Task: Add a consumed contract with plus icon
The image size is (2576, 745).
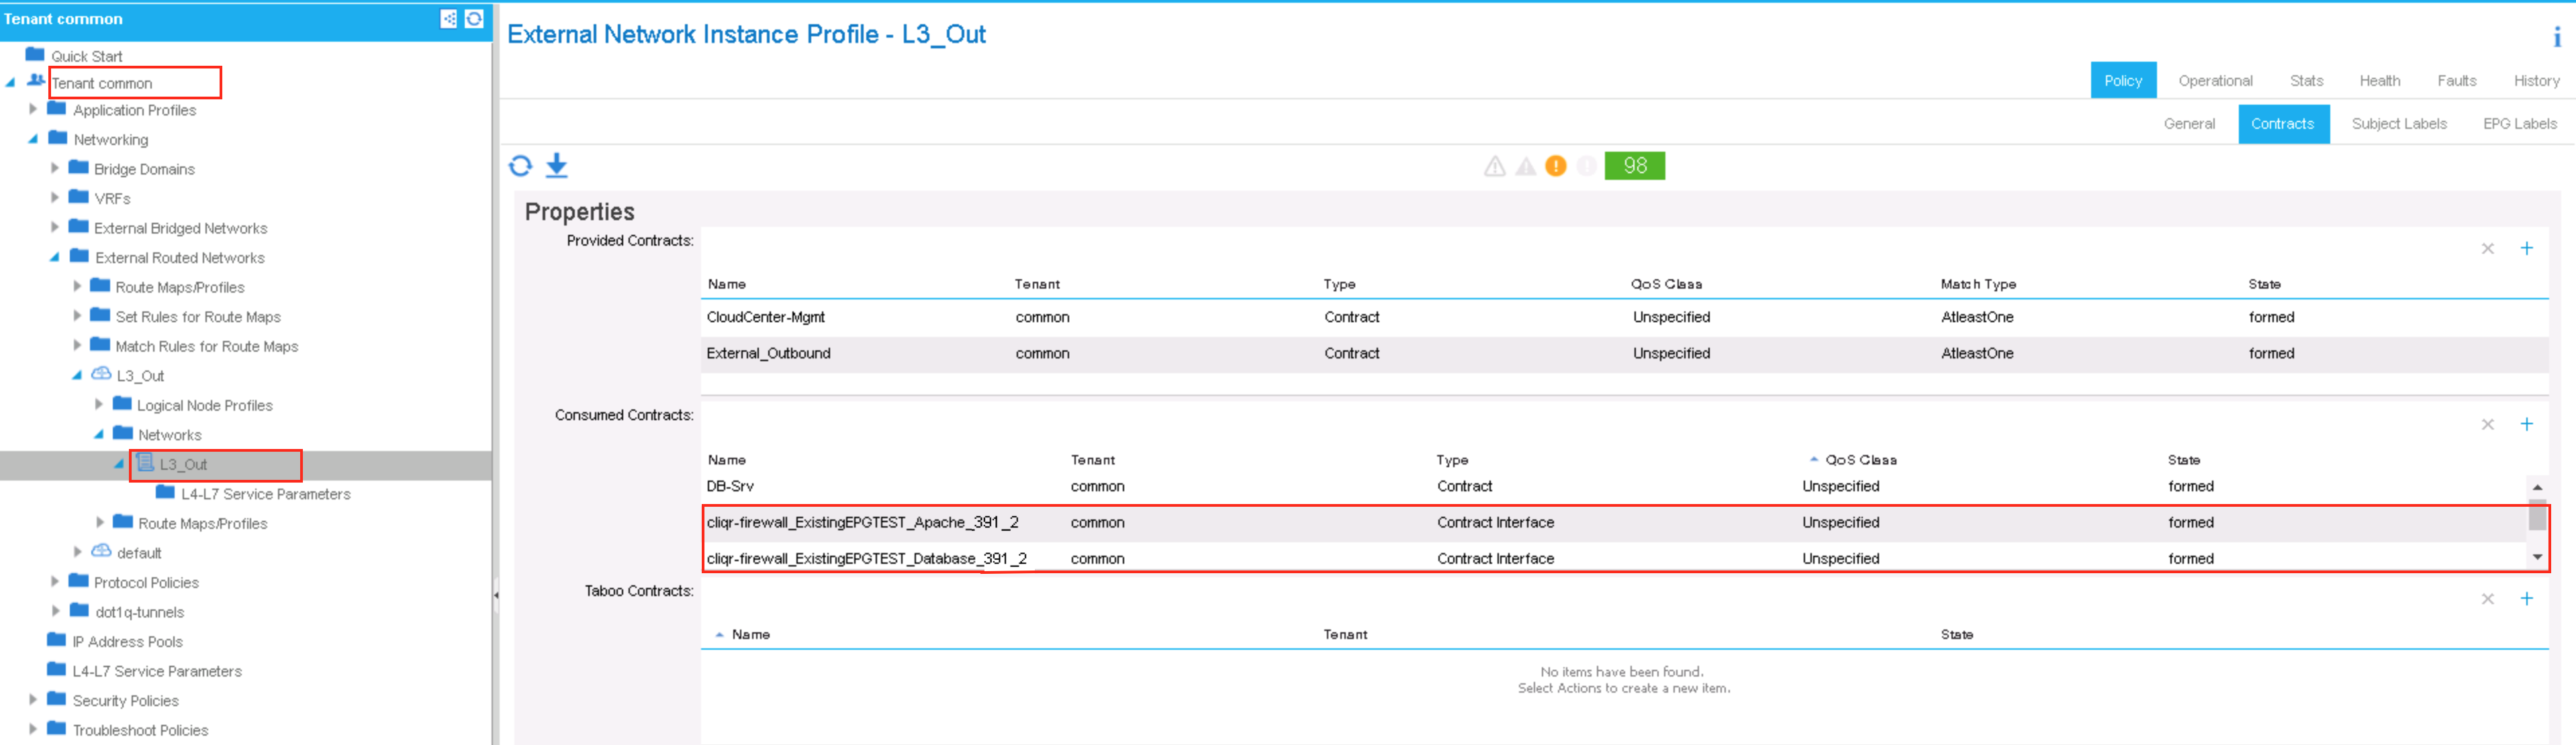Action: coord(2526,424)
